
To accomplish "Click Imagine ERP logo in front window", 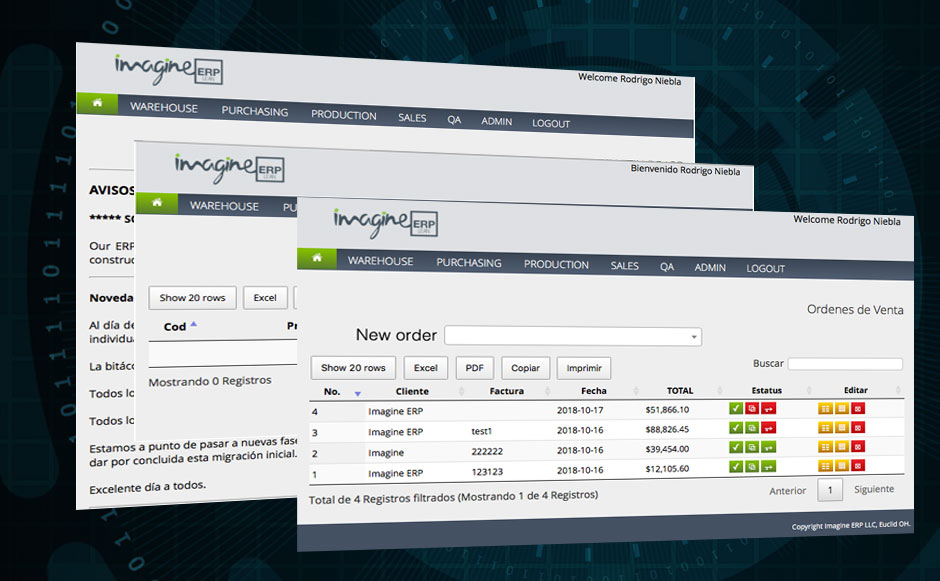I will click(x=385, y=222).
